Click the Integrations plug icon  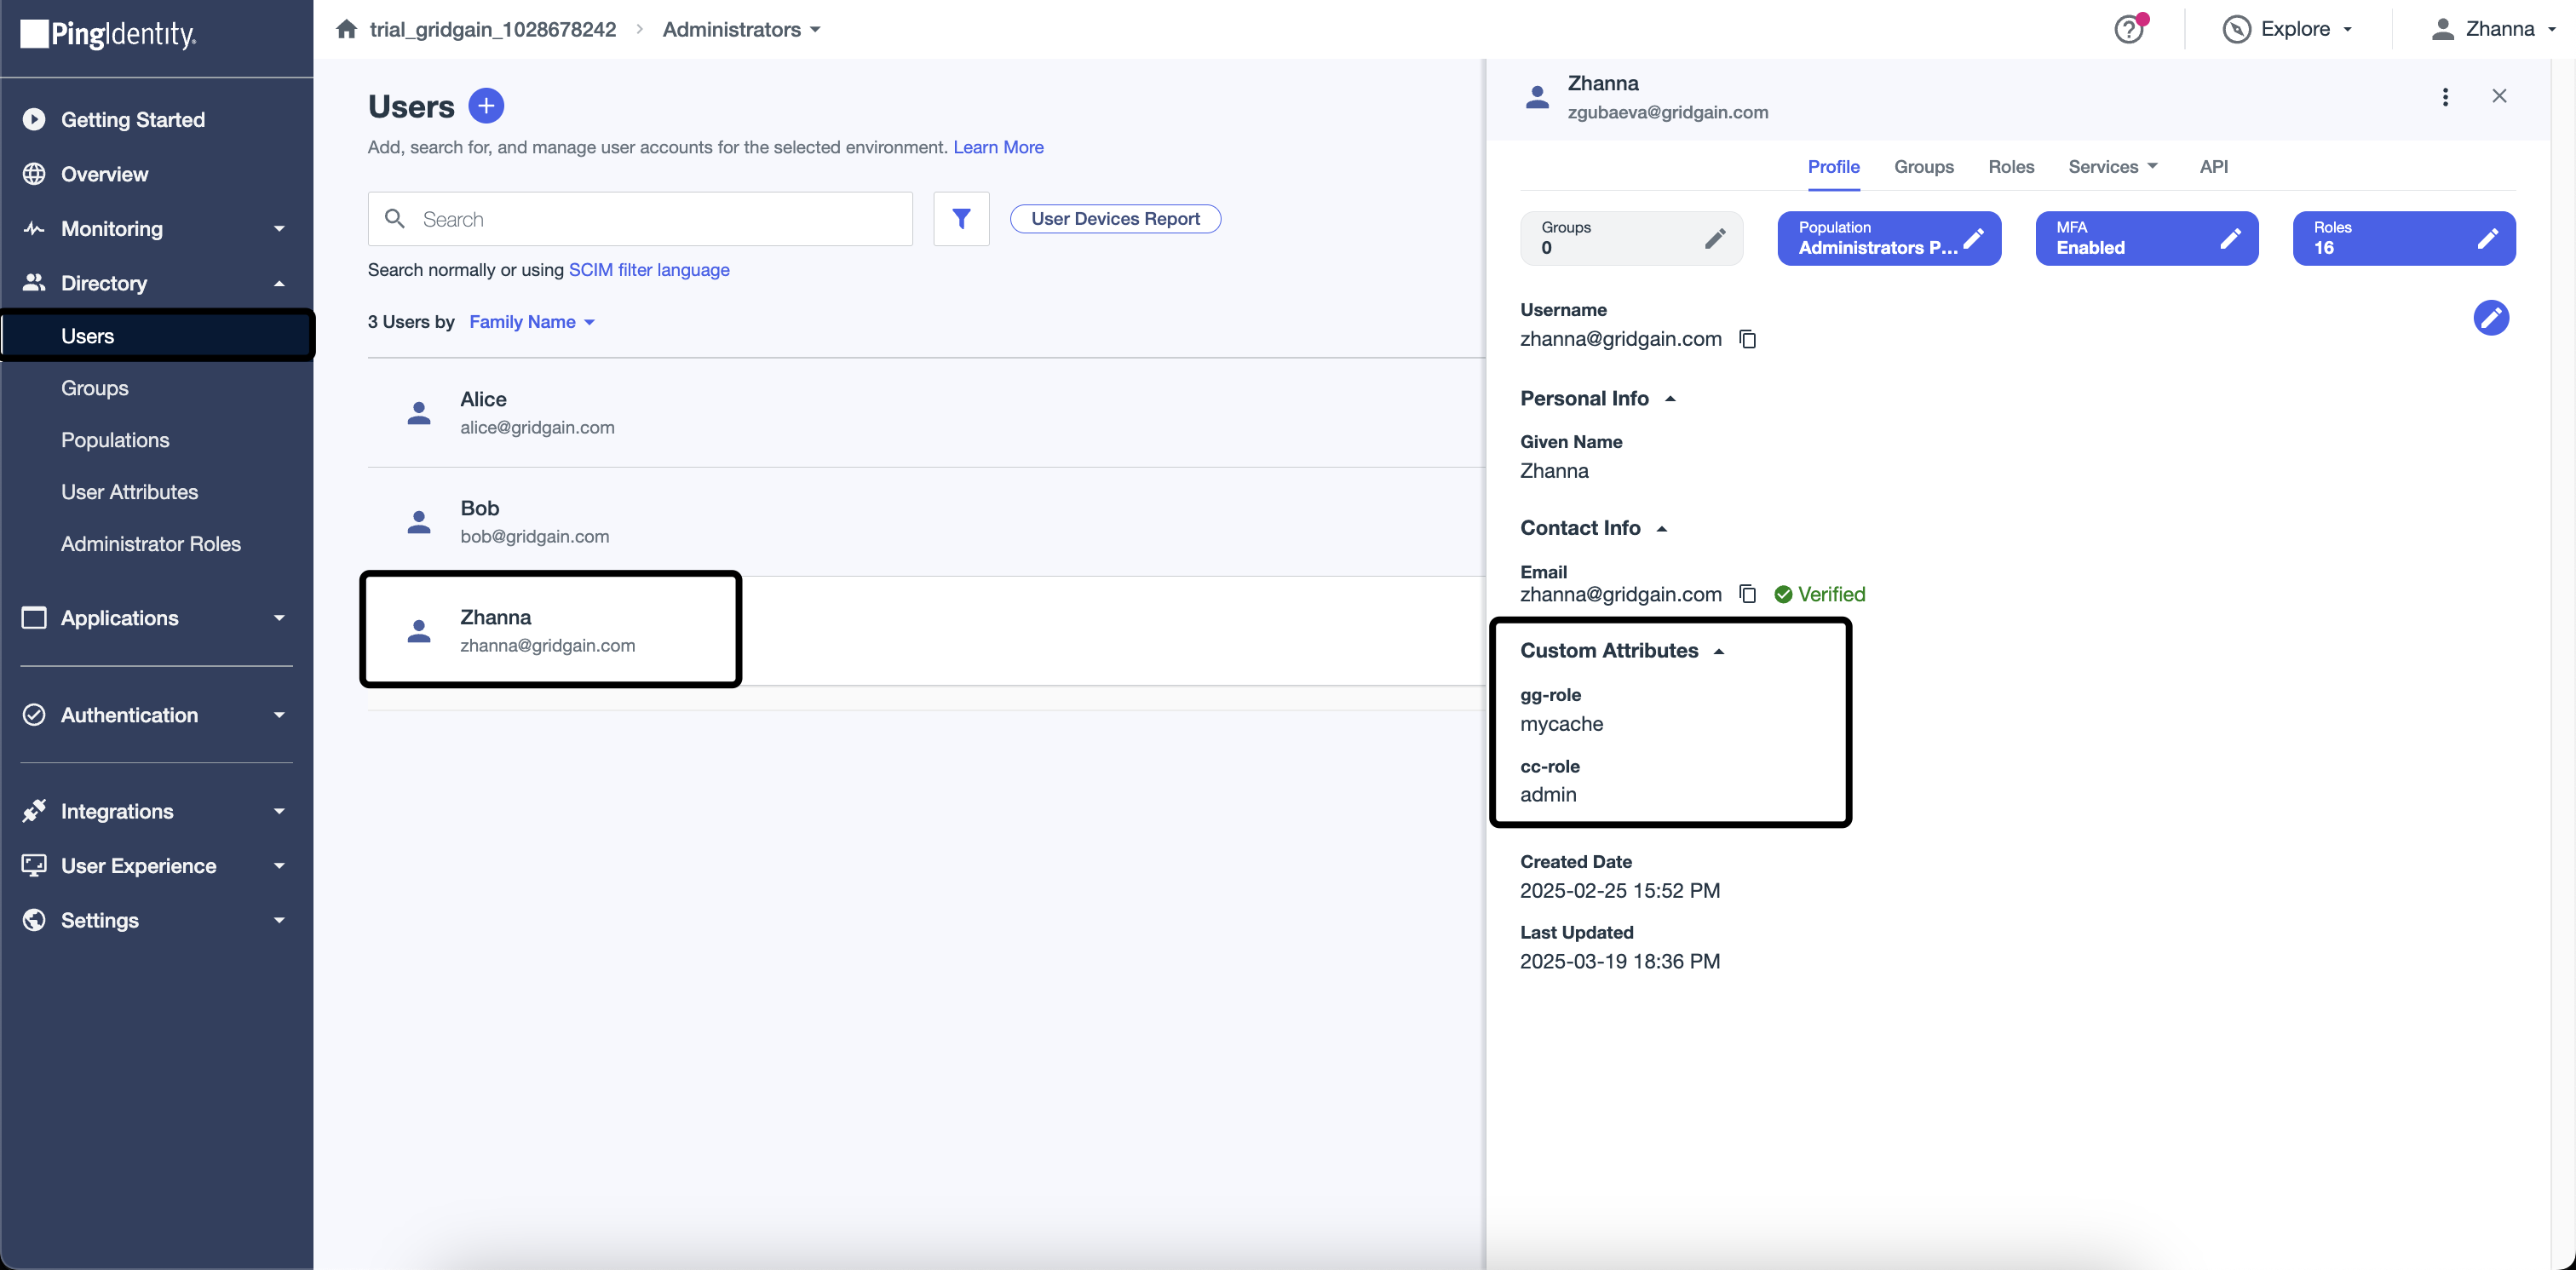point(34,811)
